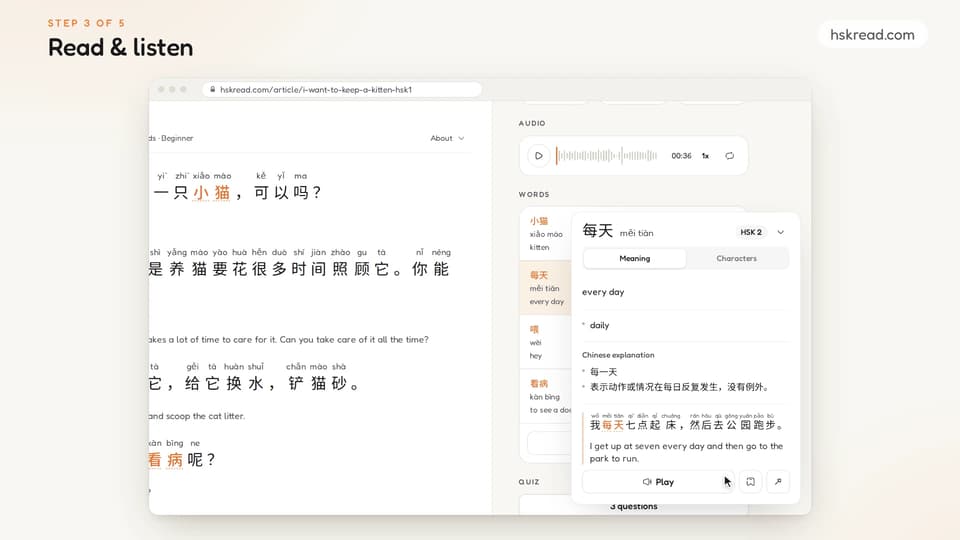
Task: Click the Chinese explanation 每一天
Action: click(x=604, y=372)
